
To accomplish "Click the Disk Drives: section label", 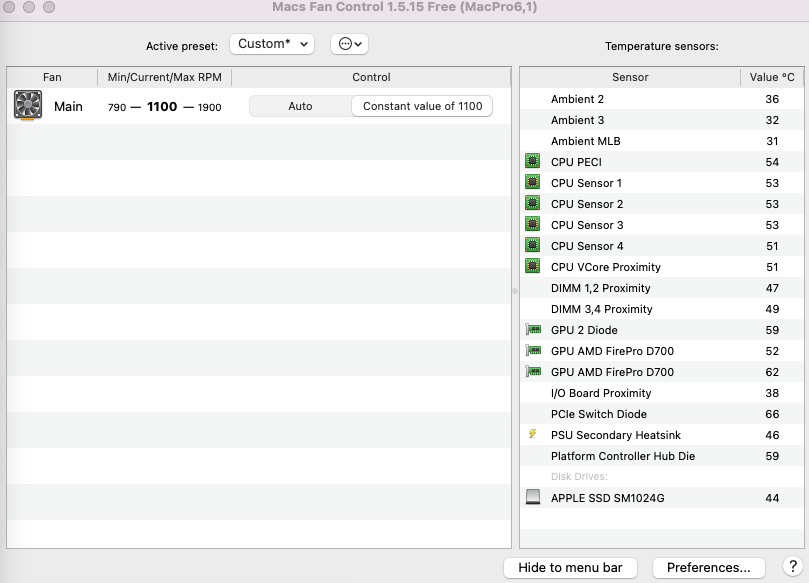I will 579,477.
